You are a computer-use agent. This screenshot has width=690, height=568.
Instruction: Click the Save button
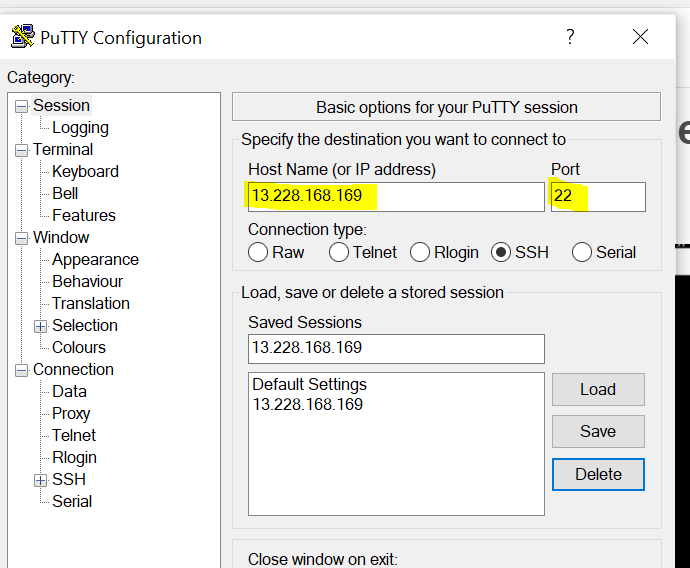(x=598, y=431)
